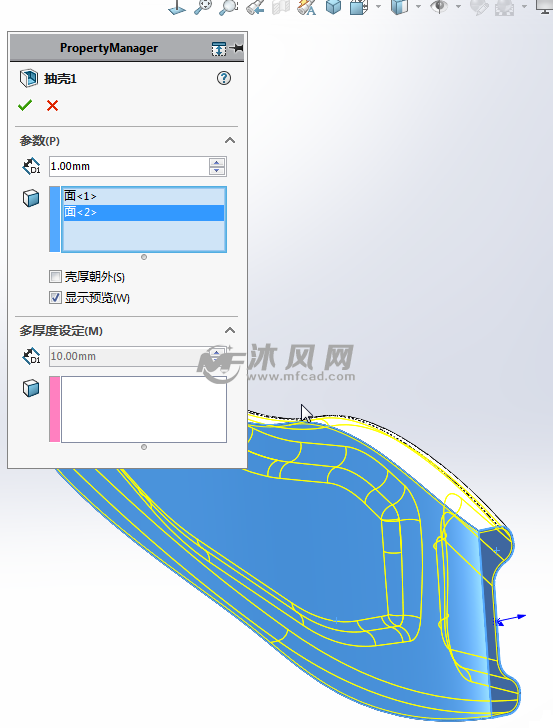This screenshot has height=728, width=553.
Task: Open the Display Style dropdown arrow
Action: pyautogui.click(x=418, y=6)
